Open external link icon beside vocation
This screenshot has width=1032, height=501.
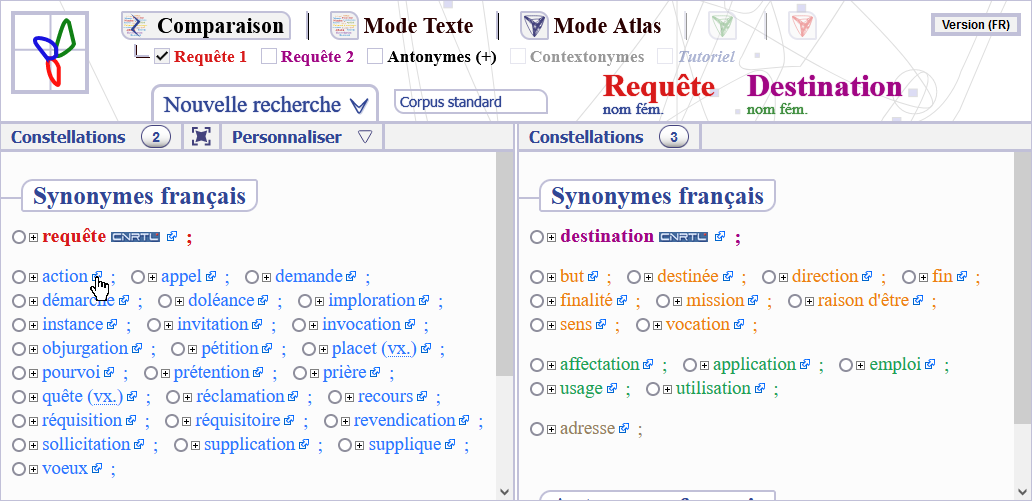point(739,325)
